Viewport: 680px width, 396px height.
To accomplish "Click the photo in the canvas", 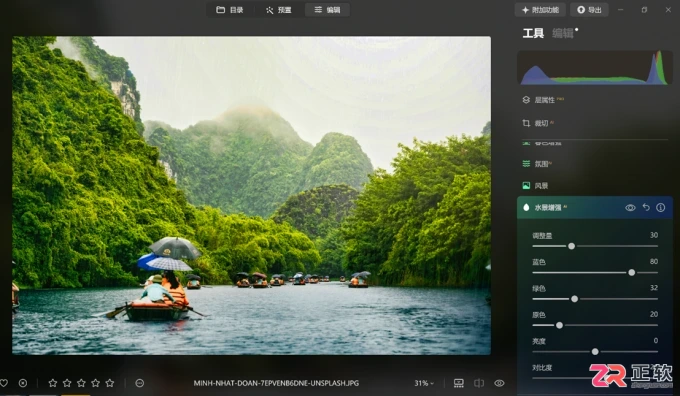I will [x=252, y=195].
